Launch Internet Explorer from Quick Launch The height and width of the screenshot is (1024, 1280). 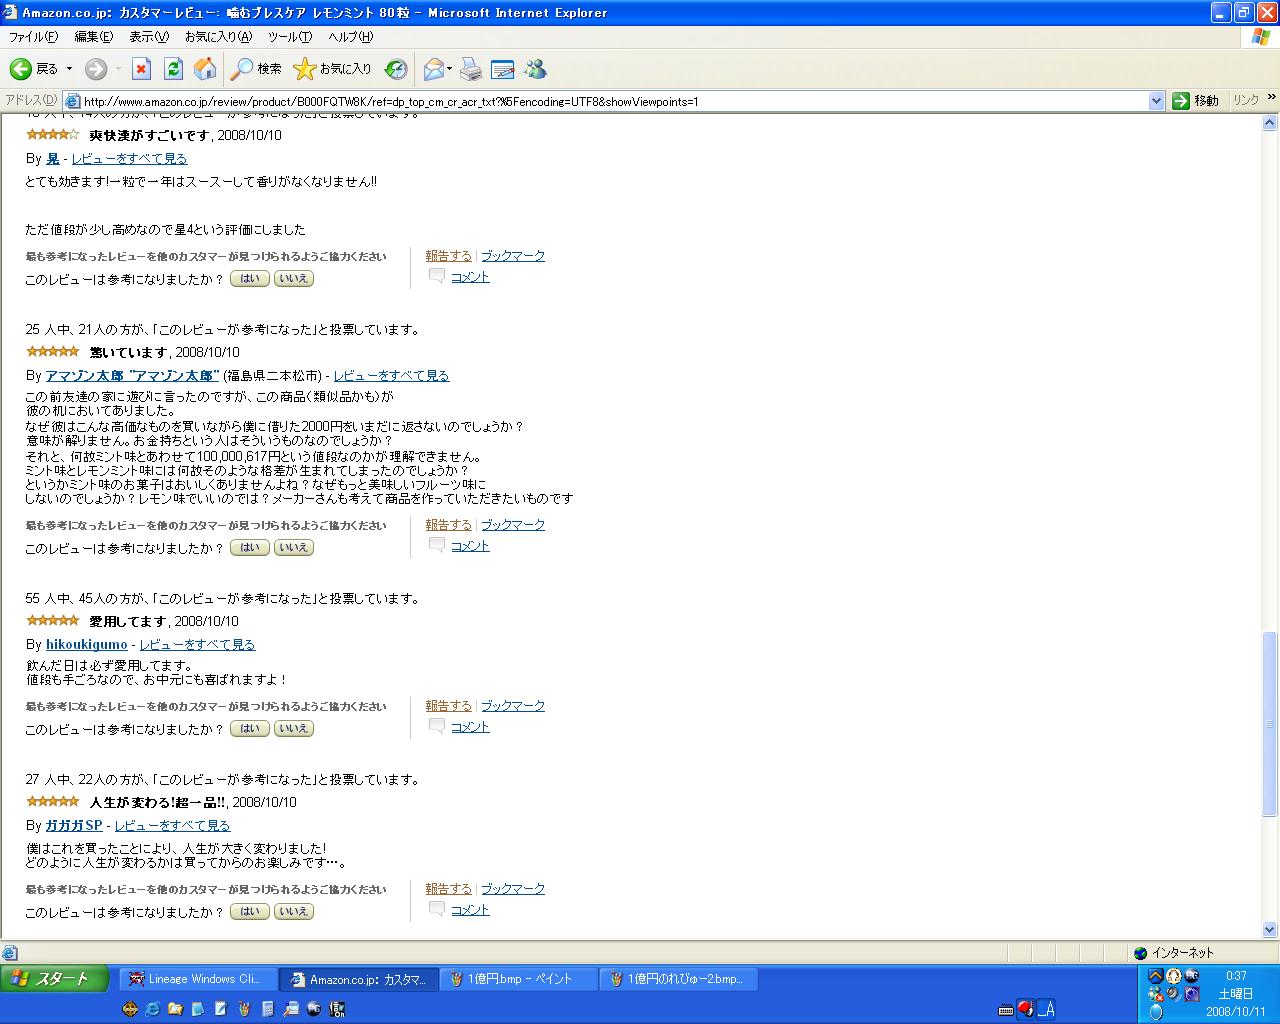(x=153, y=1009)
